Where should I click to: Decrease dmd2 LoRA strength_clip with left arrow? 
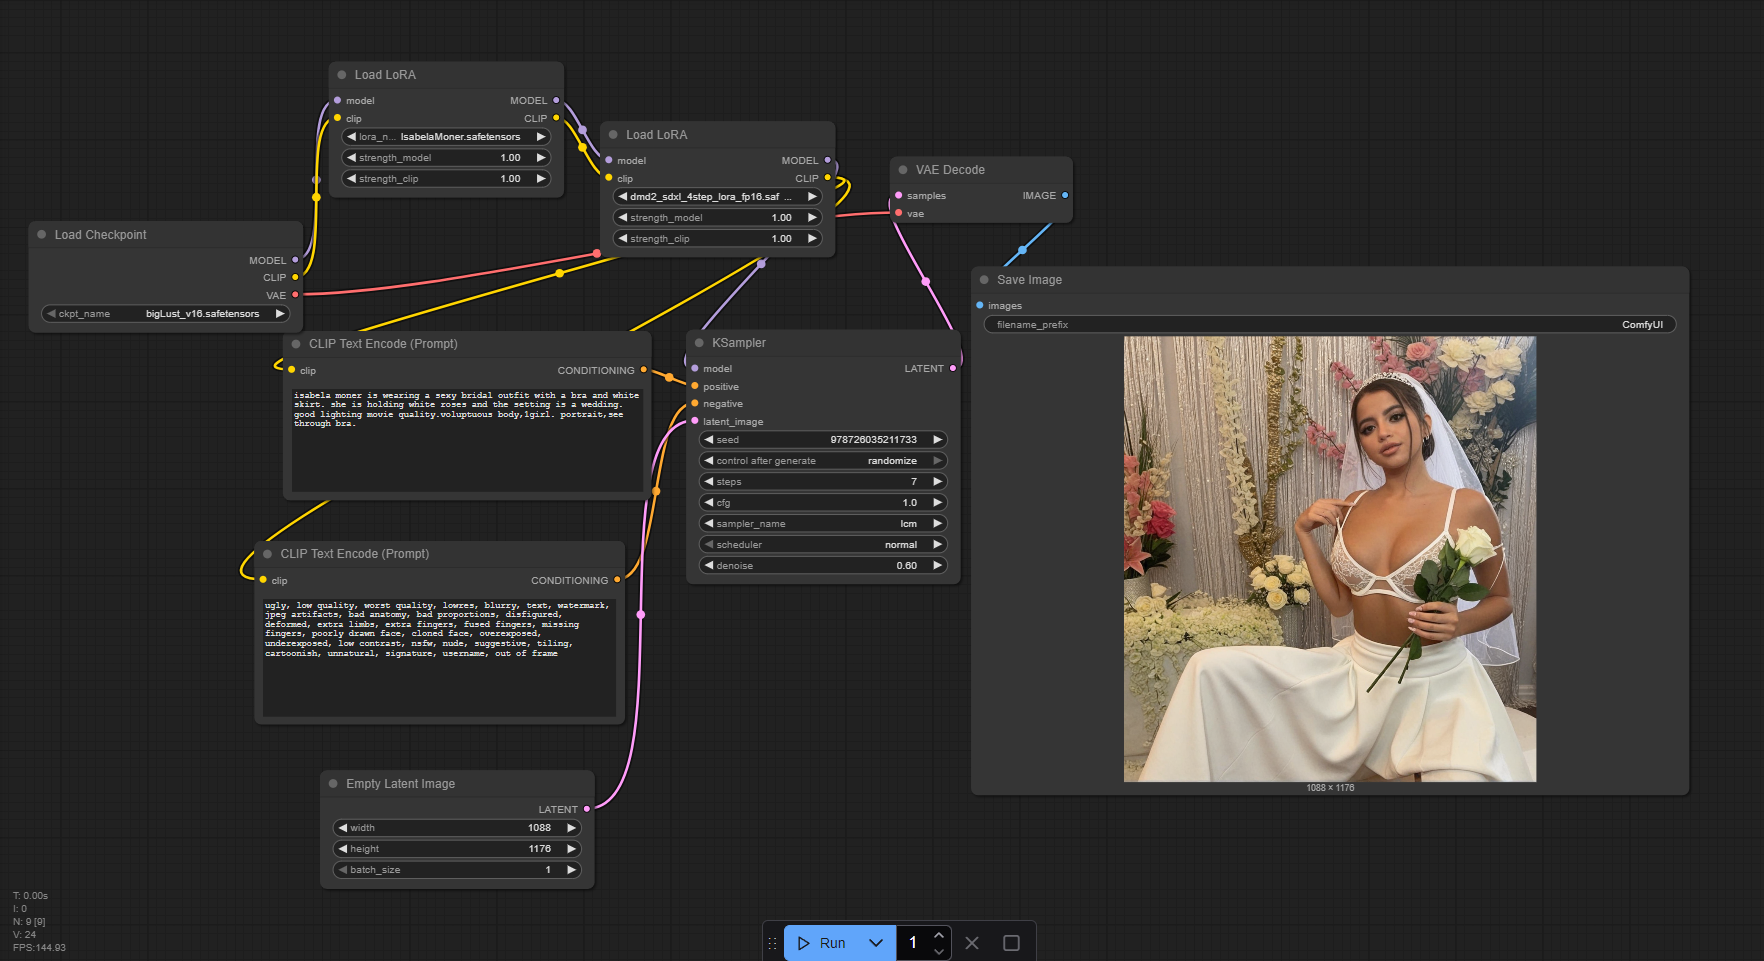point(622,239)
